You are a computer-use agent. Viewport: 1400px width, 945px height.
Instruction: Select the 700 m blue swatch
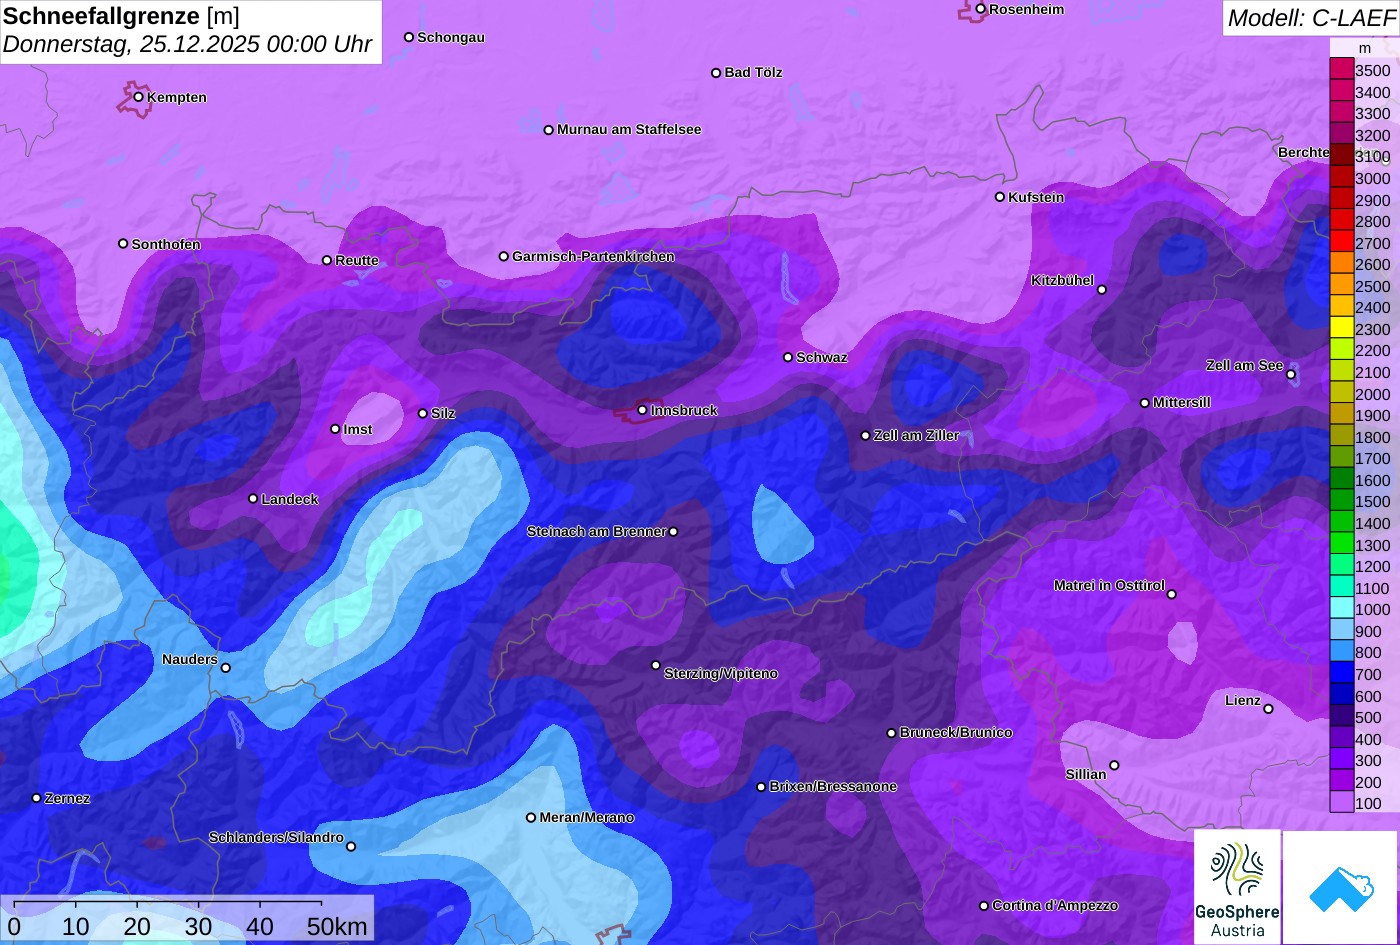[x=1341, y=673]
